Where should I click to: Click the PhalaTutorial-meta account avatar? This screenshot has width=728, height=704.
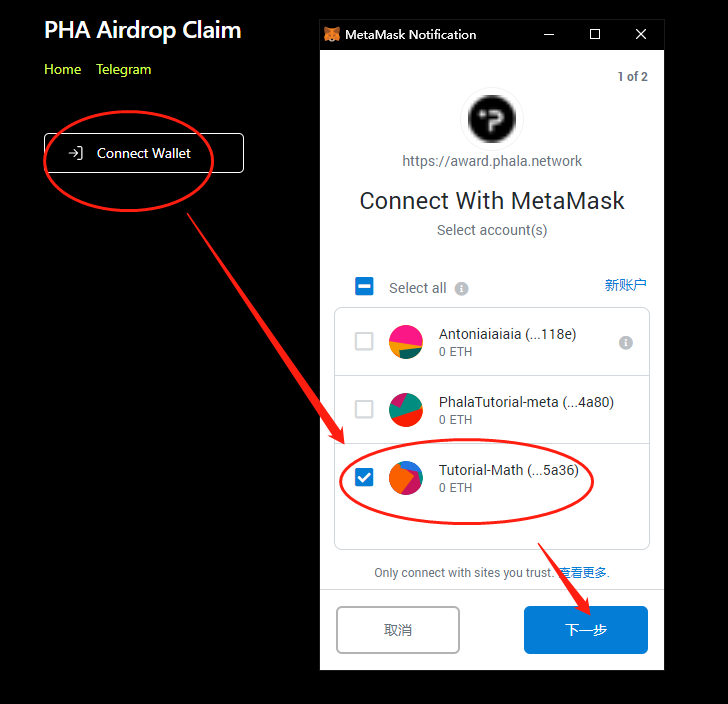click(406, 410)
